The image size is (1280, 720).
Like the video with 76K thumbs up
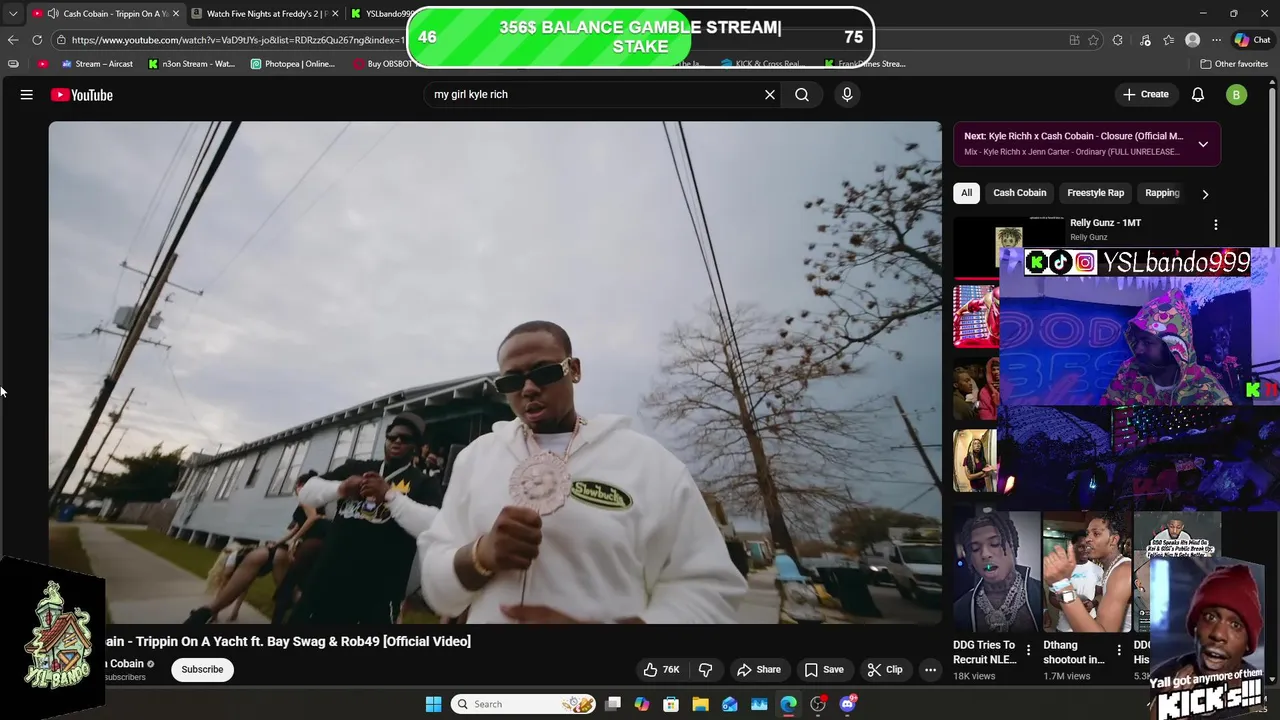(661, 669)
